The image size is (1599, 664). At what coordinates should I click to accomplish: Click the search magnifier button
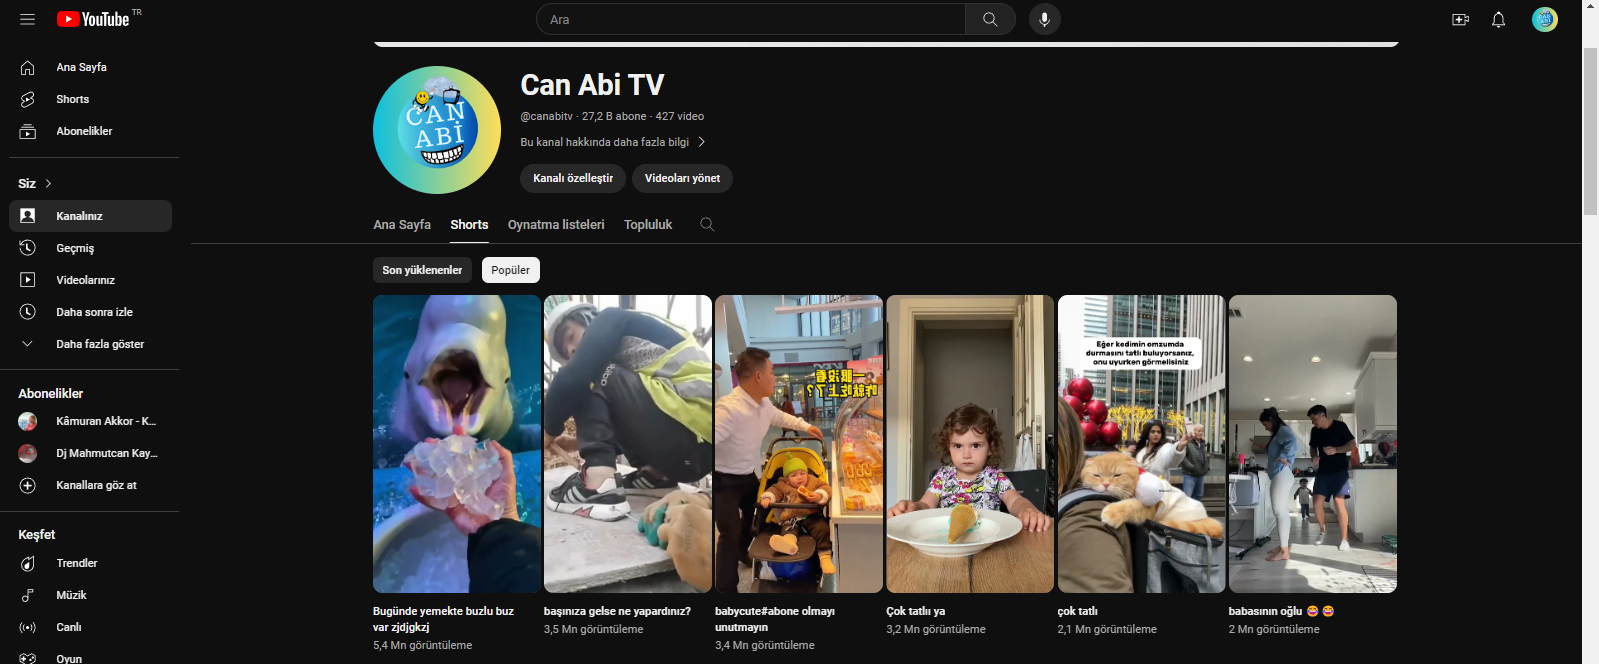(x=990, y=19)
